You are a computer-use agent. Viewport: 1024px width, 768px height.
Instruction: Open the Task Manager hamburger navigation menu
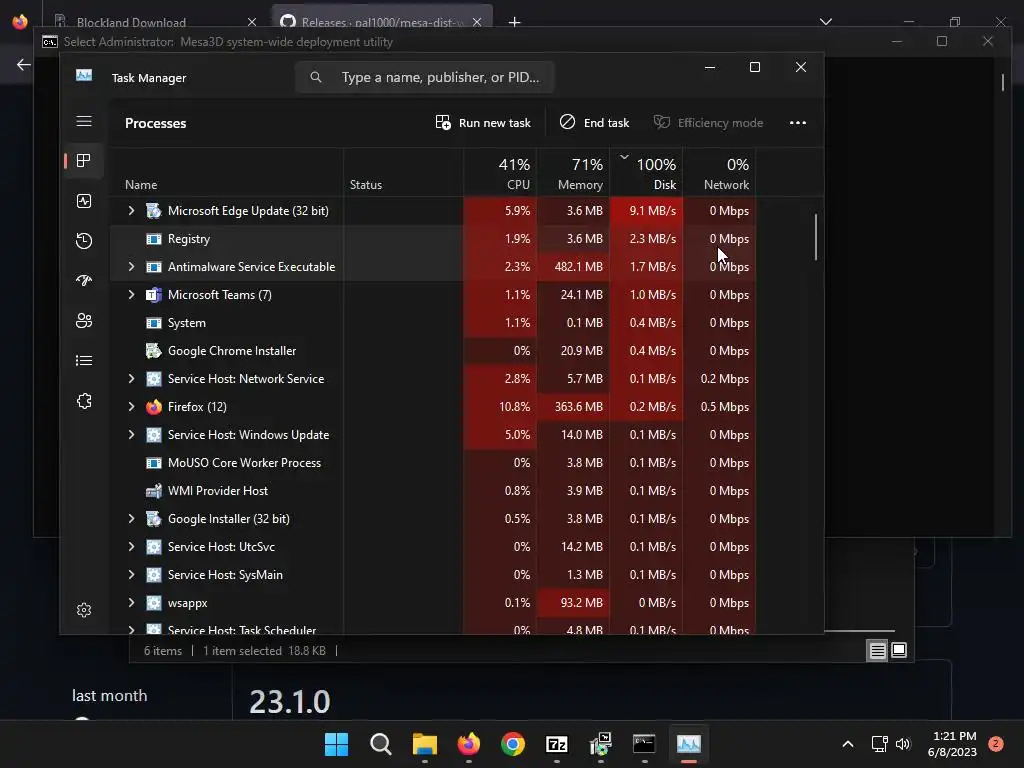(84, 121)
